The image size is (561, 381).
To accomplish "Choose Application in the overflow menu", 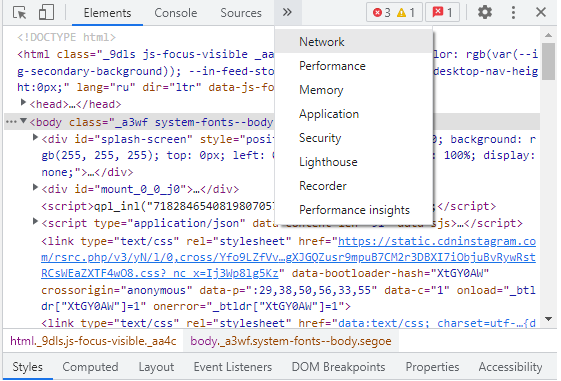I will point(354,114).
